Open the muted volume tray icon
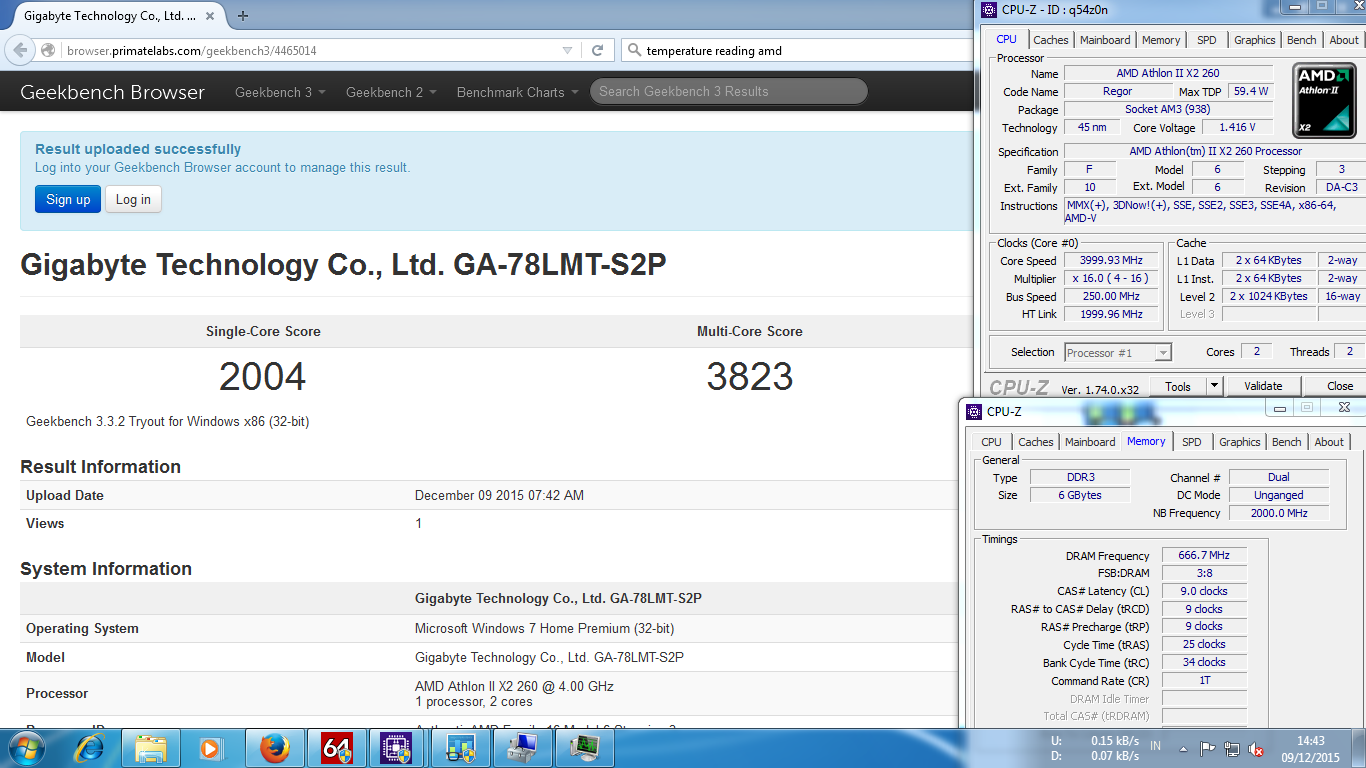 (x=1256, y=748)
